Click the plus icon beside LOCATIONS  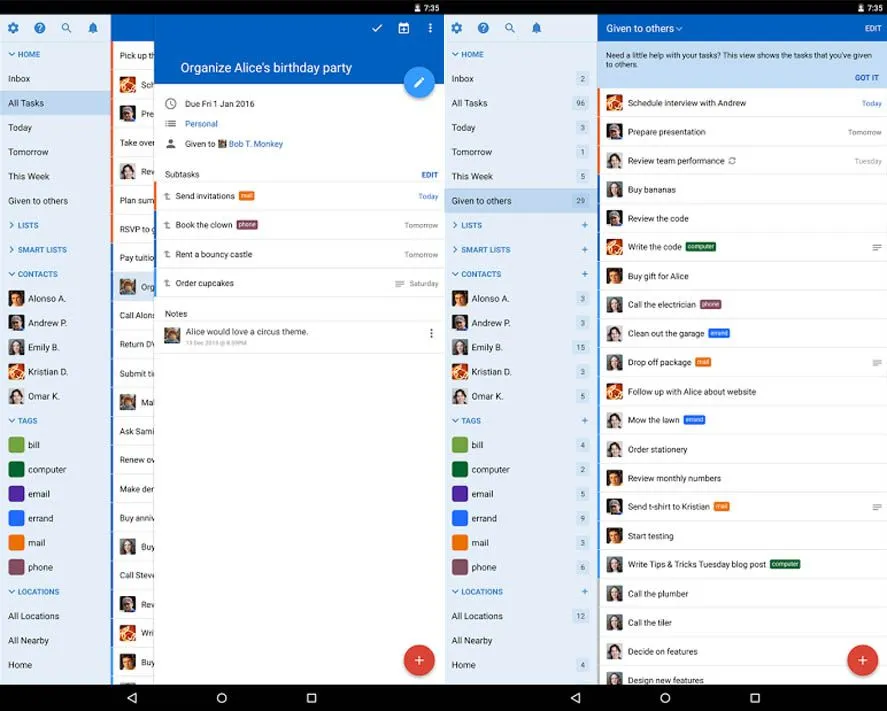tap(585, 592)
